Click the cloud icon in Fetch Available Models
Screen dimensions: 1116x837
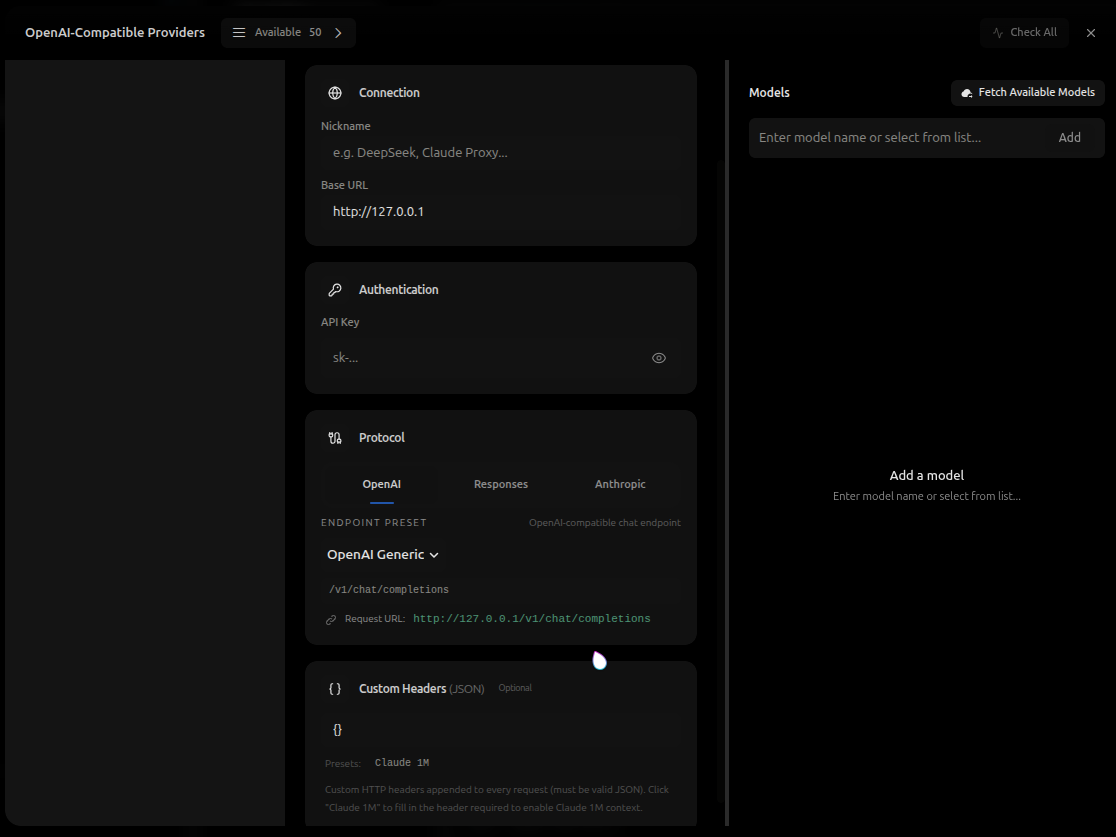click(x=967, y=93)
